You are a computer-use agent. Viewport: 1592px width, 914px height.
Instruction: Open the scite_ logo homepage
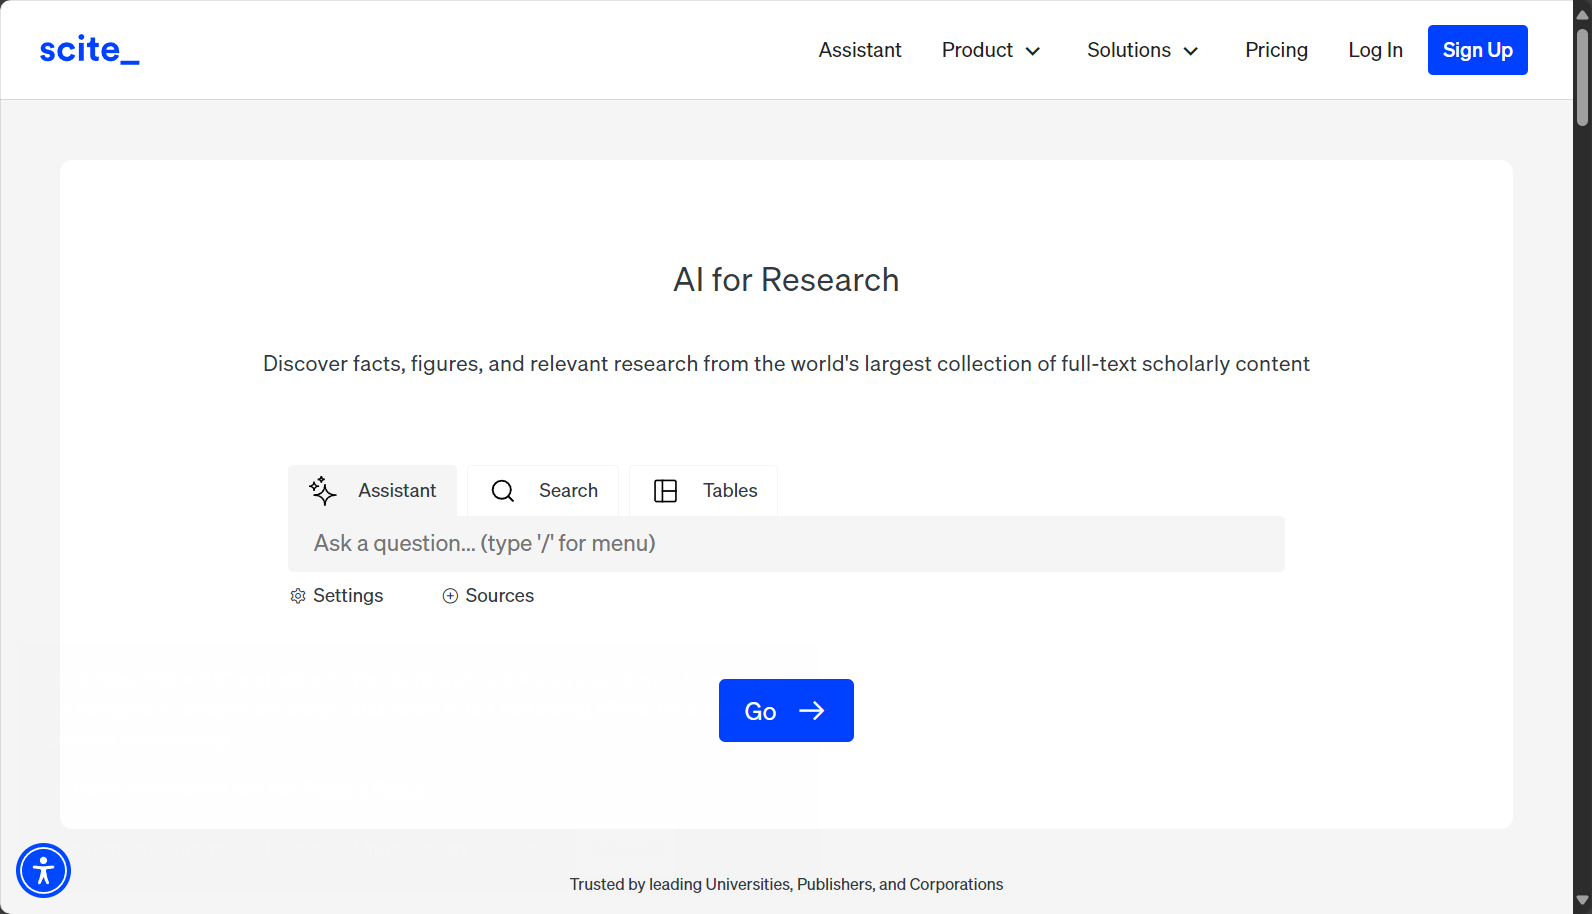click(x=89, y=50)
